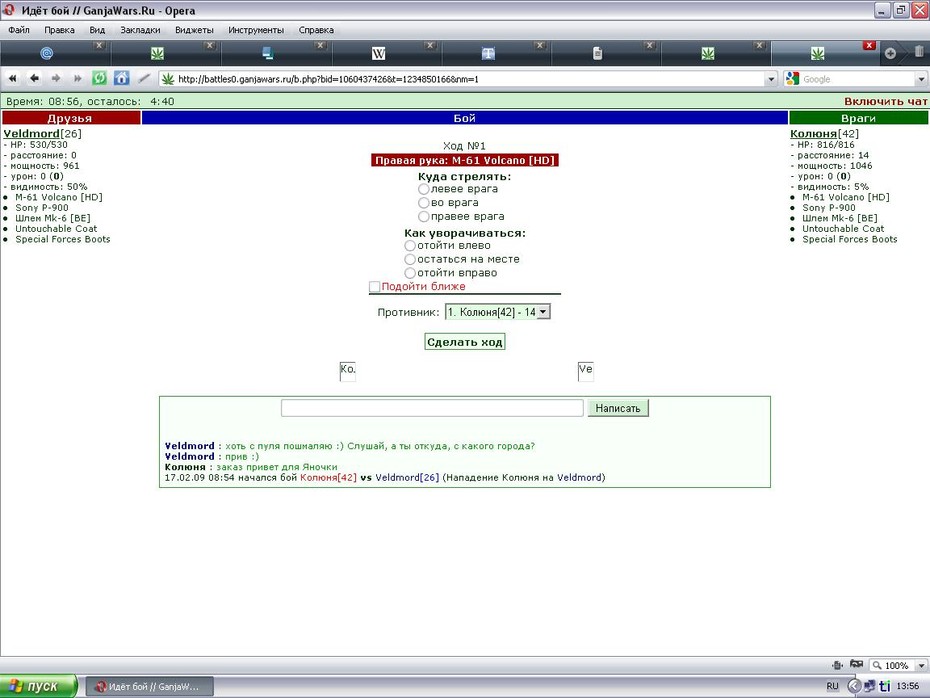
Task: Open the Виджеты menu
Action: coord(194,30)
